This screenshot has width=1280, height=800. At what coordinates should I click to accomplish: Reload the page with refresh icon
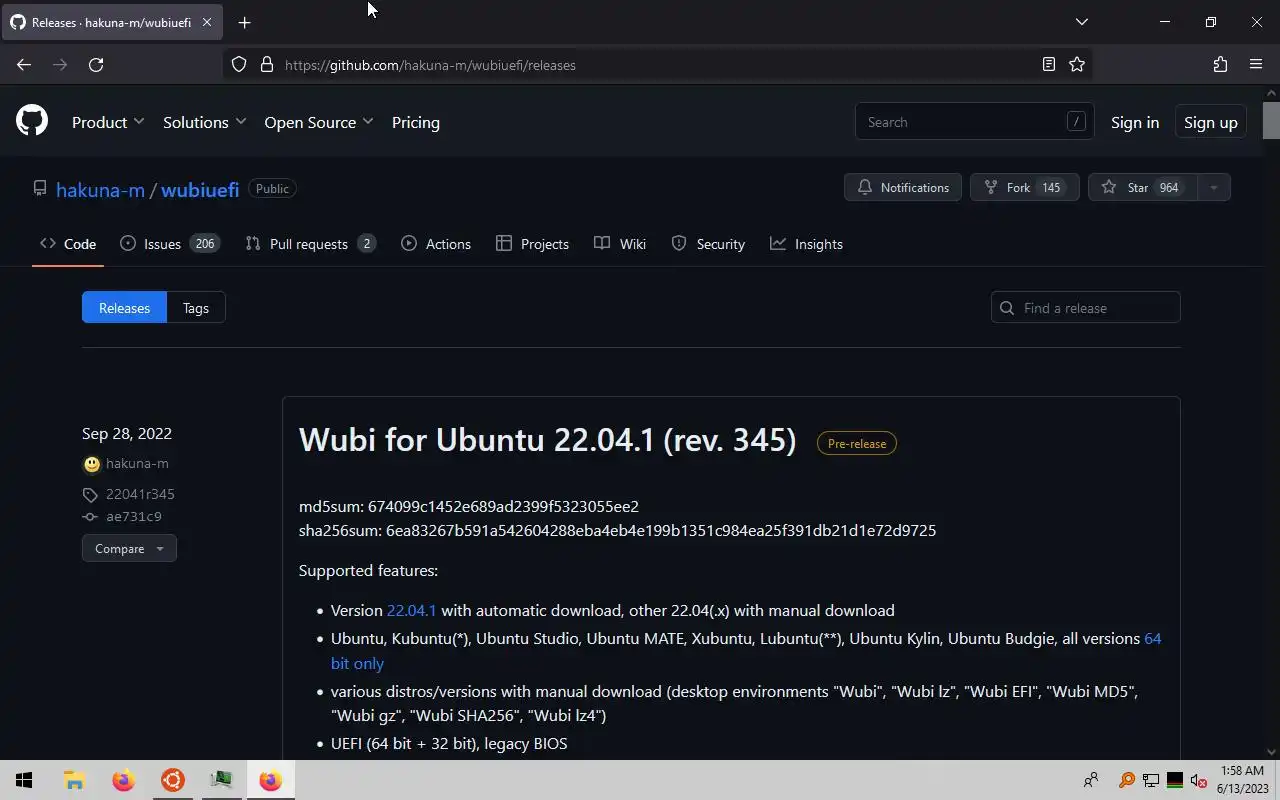pyautogui.click(x=96, y=65)
